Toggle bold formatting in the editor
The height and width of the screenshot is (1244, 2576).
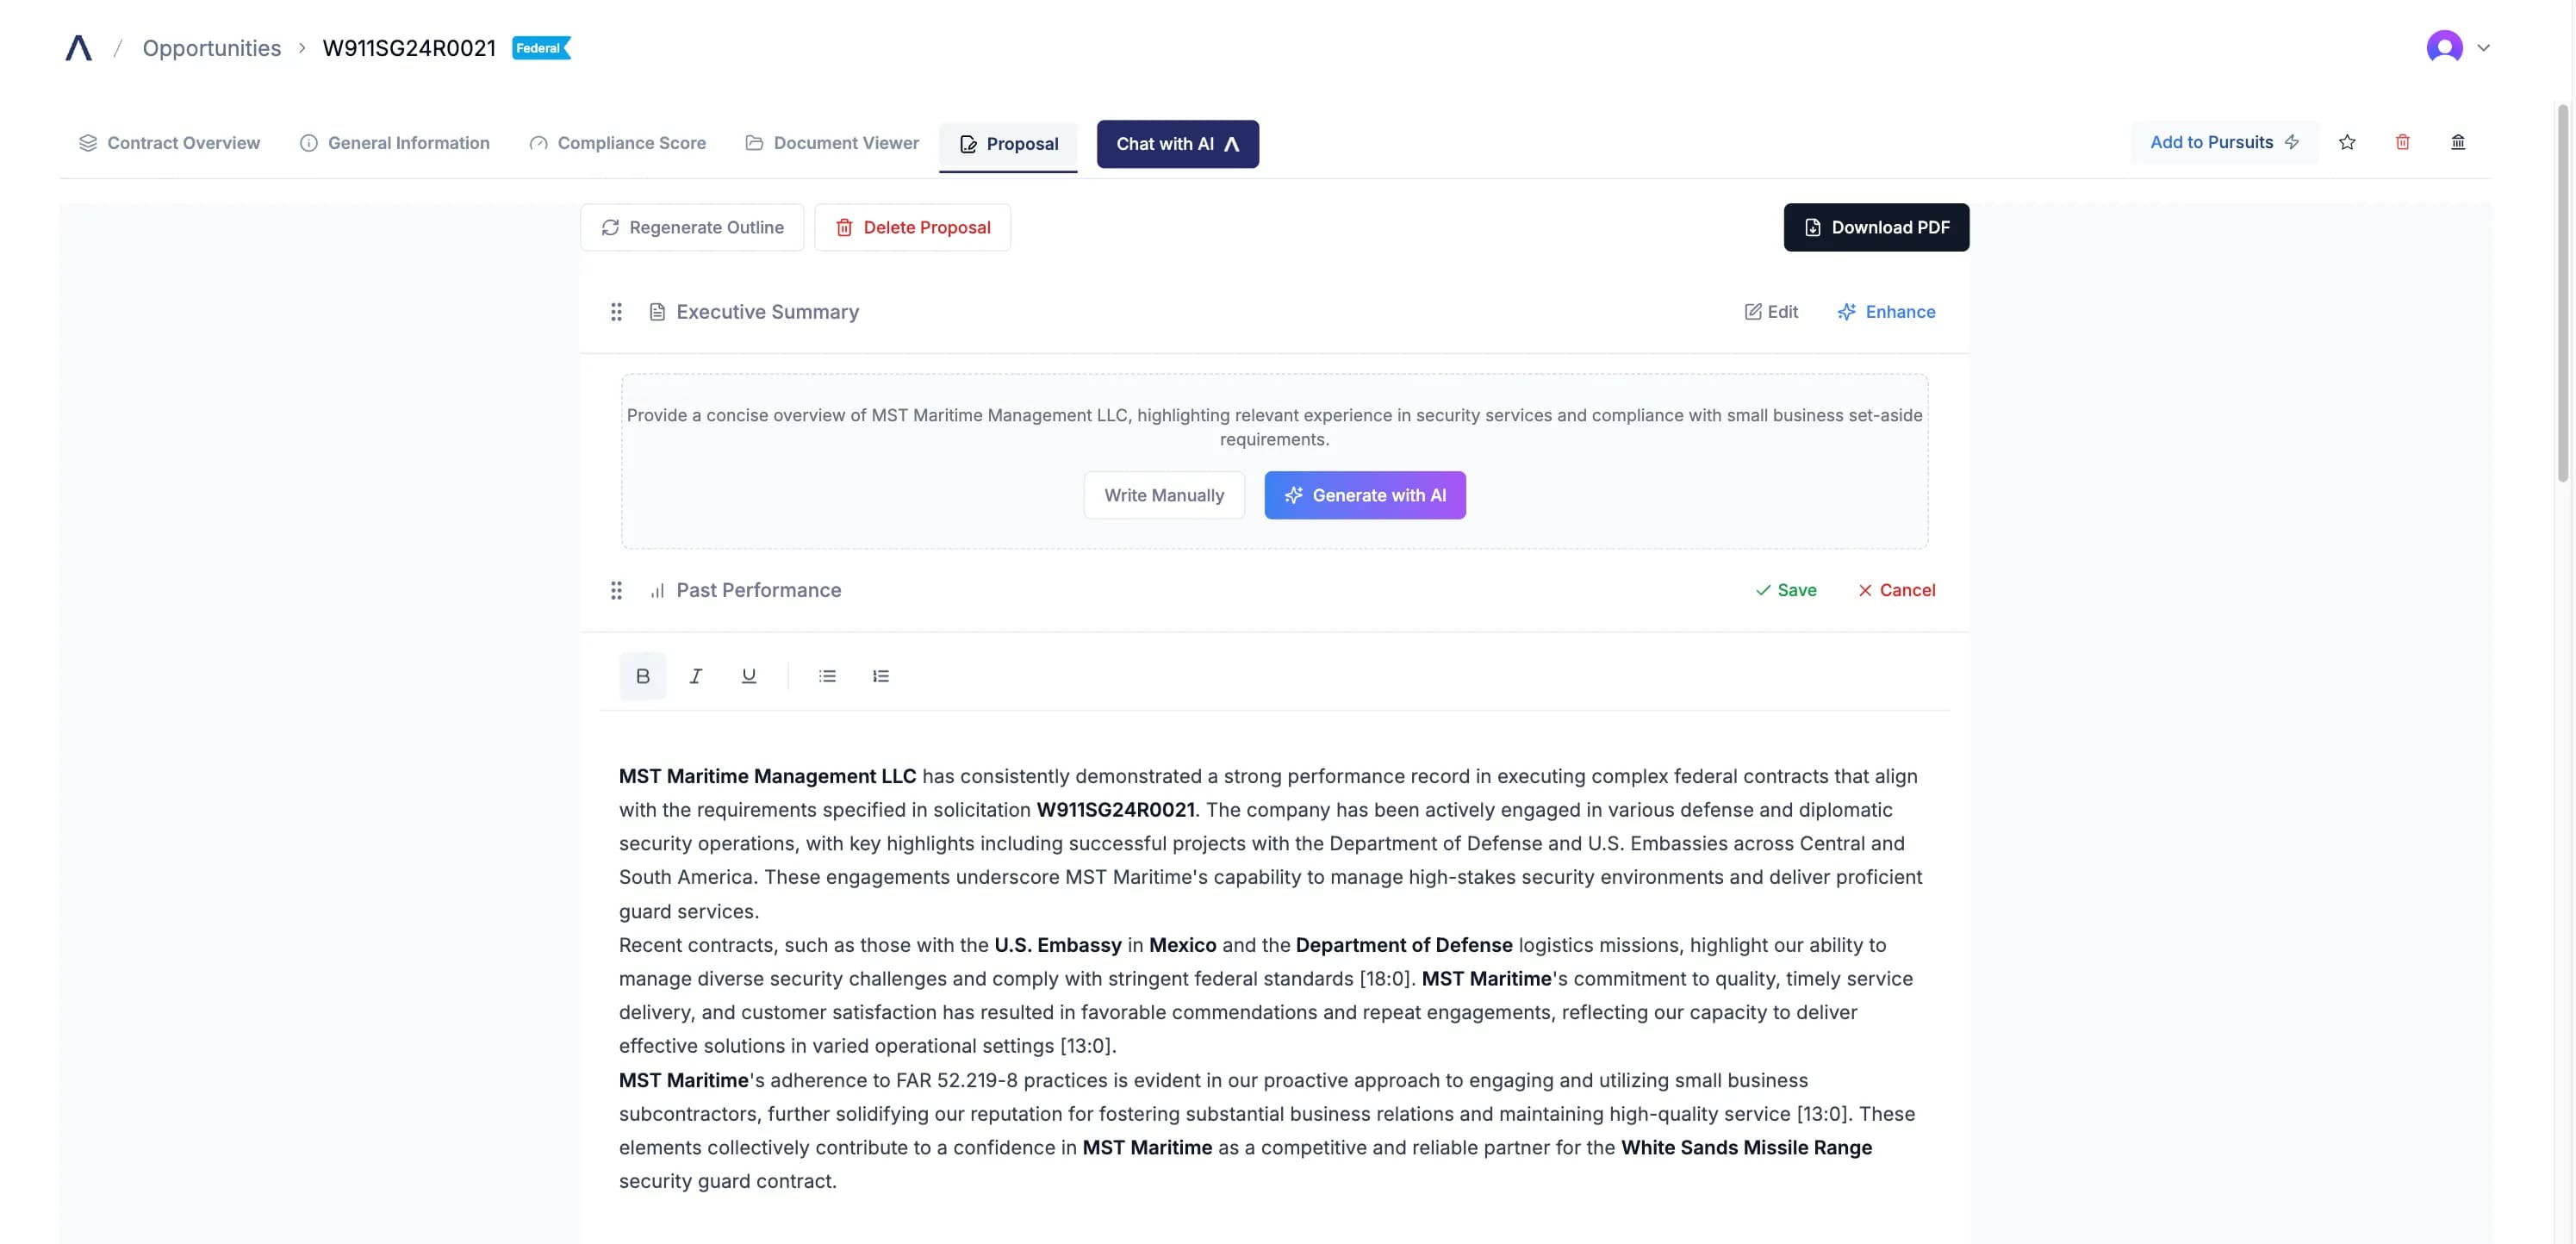pos(642,676)
